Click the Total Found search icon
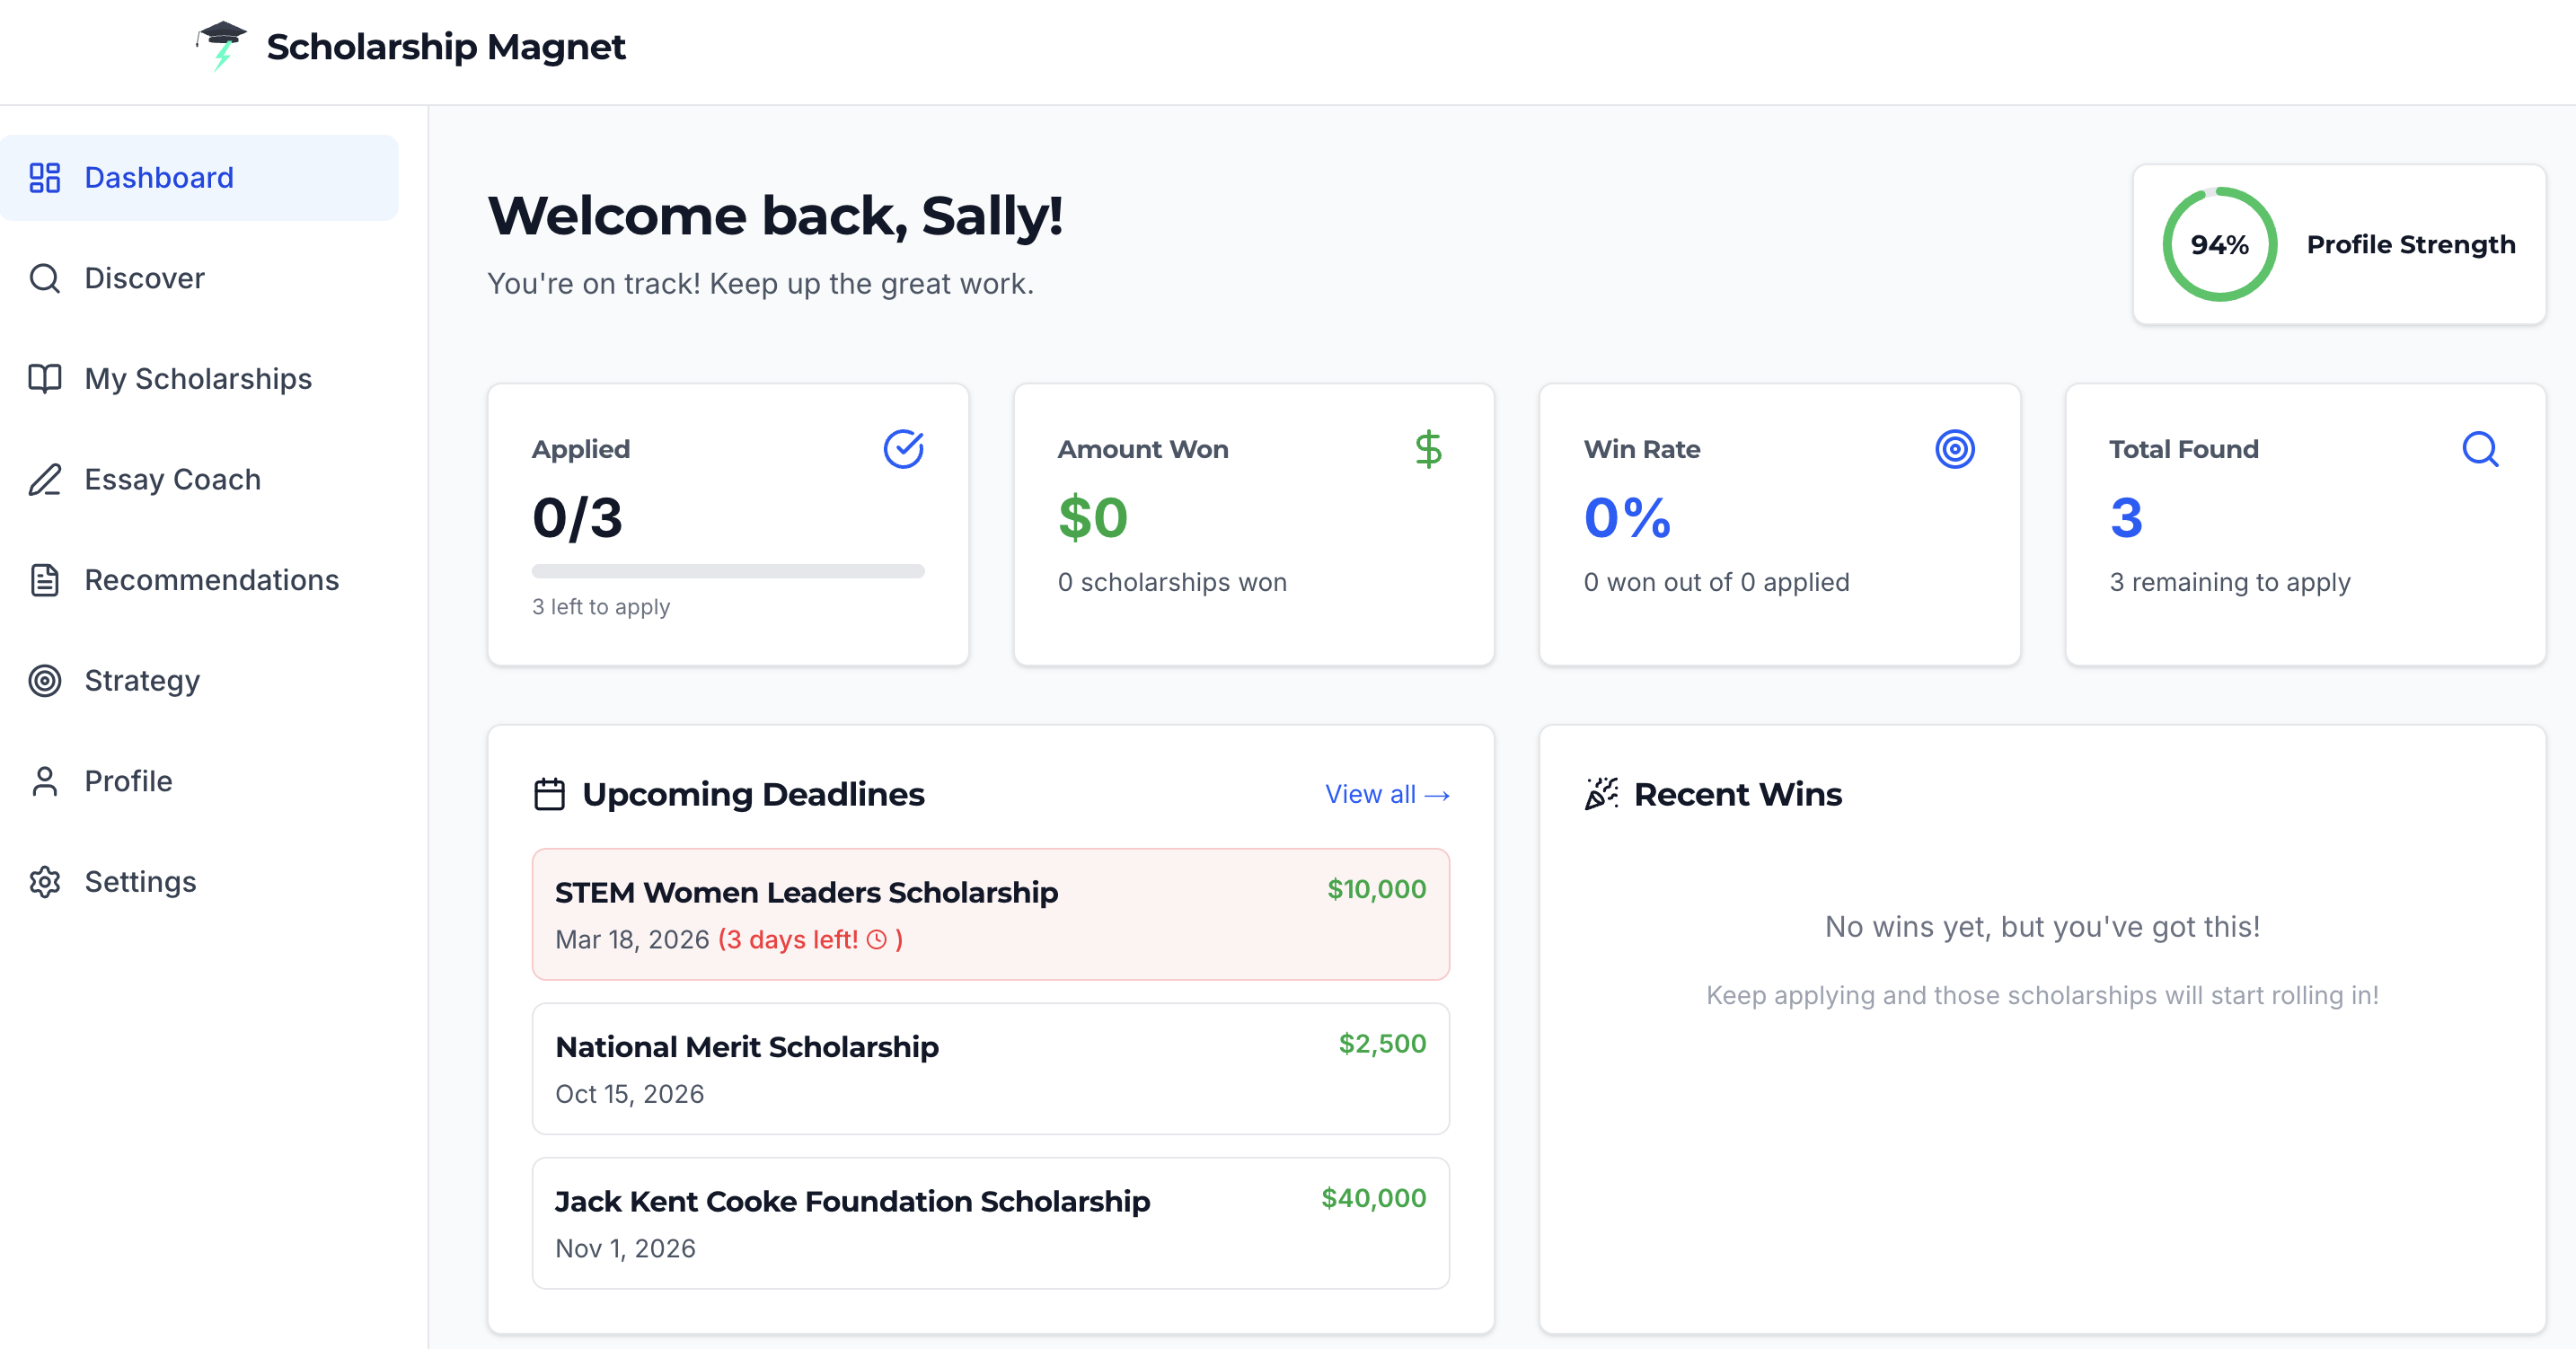This screenshot has height=1349, width=2576. click(2481, 449)
